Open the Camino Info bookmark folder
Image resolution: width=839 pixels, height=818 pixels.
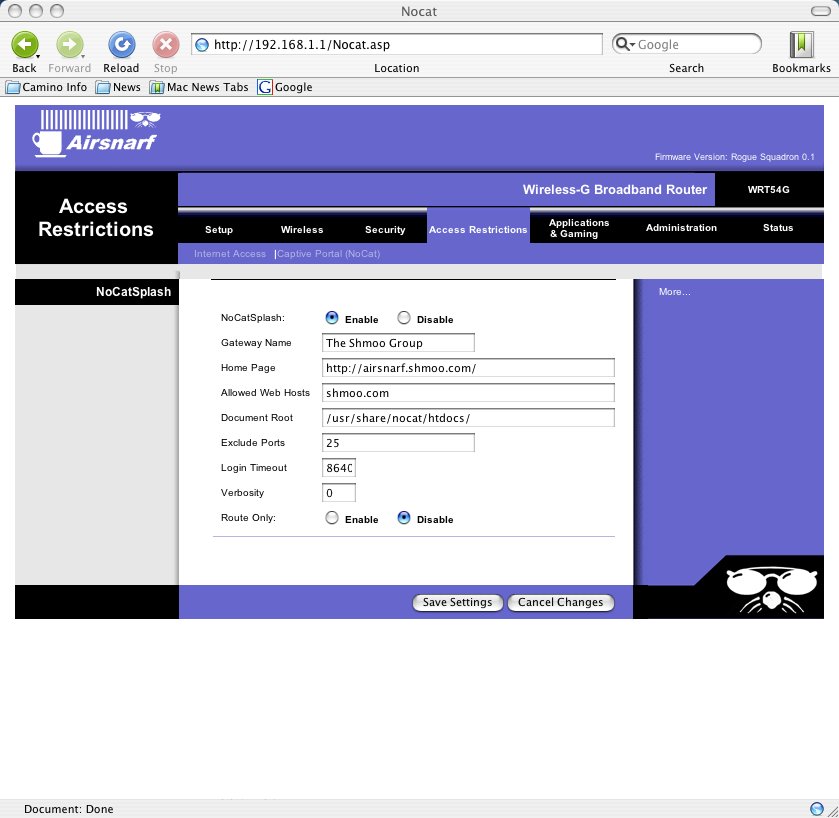(x=47, y=87)
